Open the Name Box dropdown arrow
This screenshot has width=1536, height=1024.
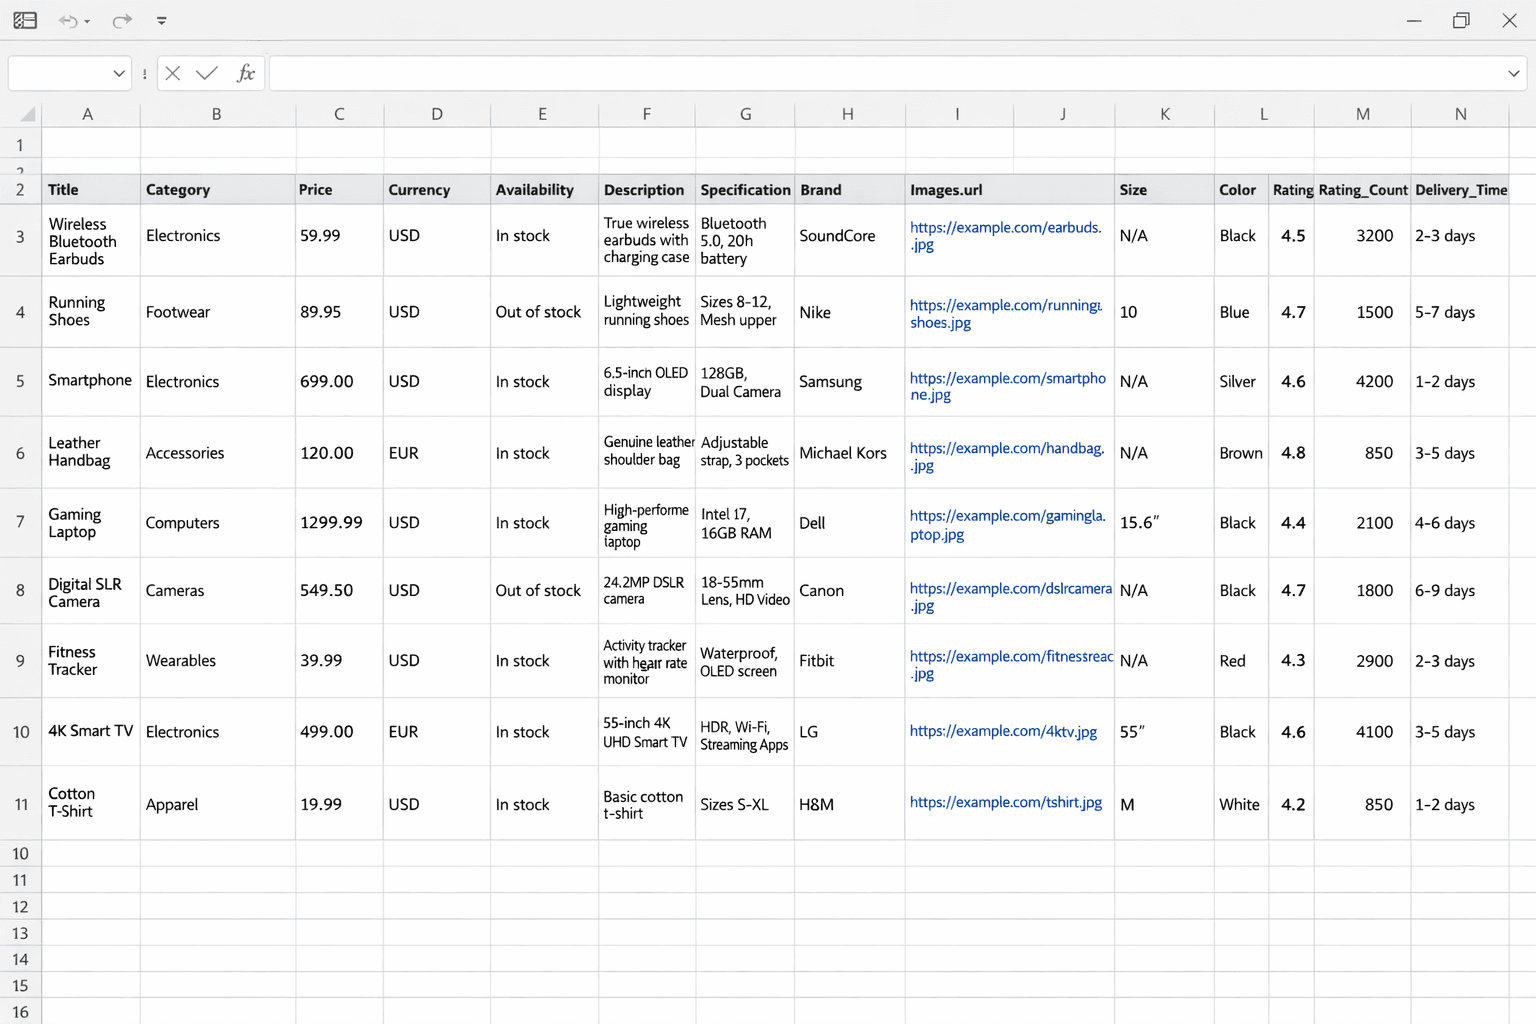pyautogui.click(x=119, y=73)
